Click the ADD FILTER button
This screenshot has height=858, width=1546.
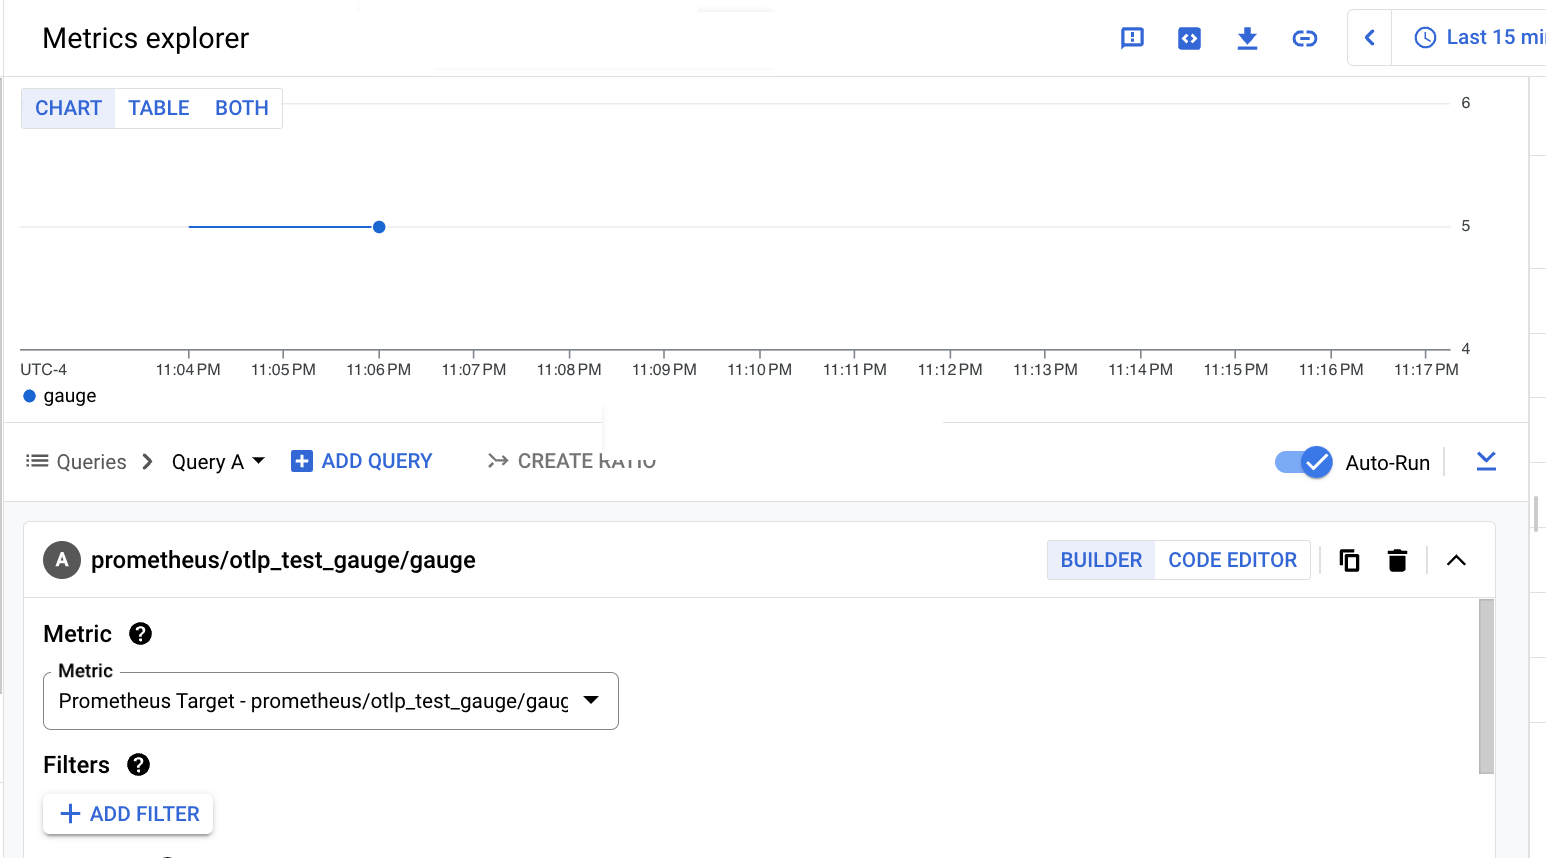pos(127,813)
